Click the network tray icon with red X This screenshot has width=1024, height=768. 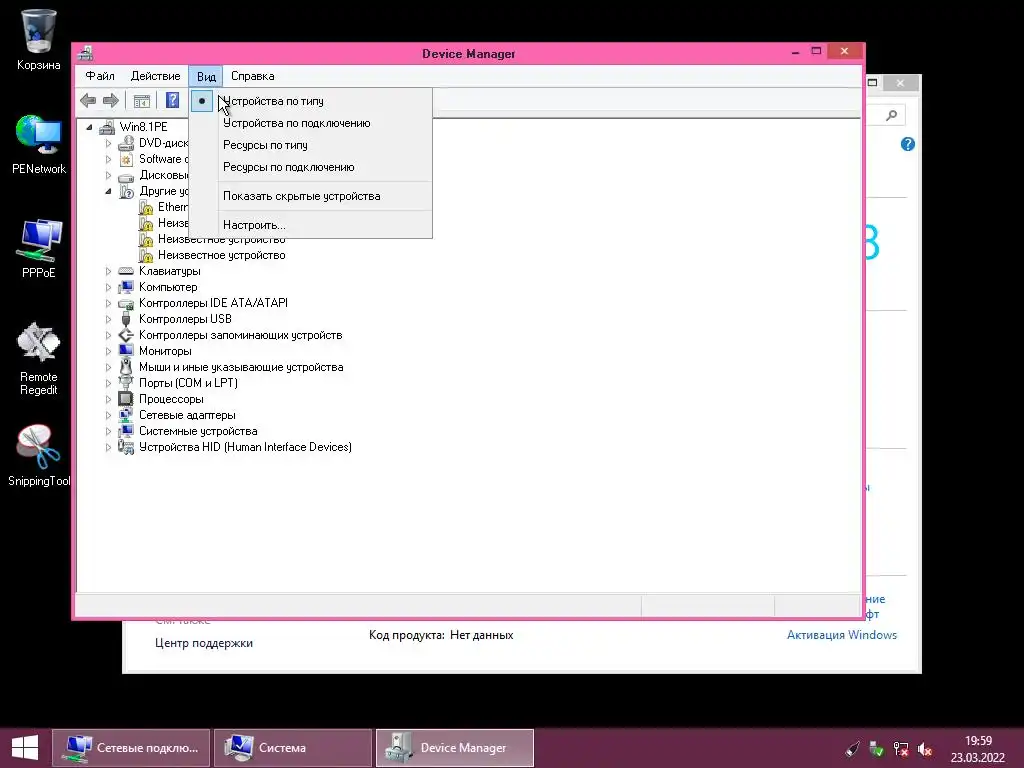(901, 749)
